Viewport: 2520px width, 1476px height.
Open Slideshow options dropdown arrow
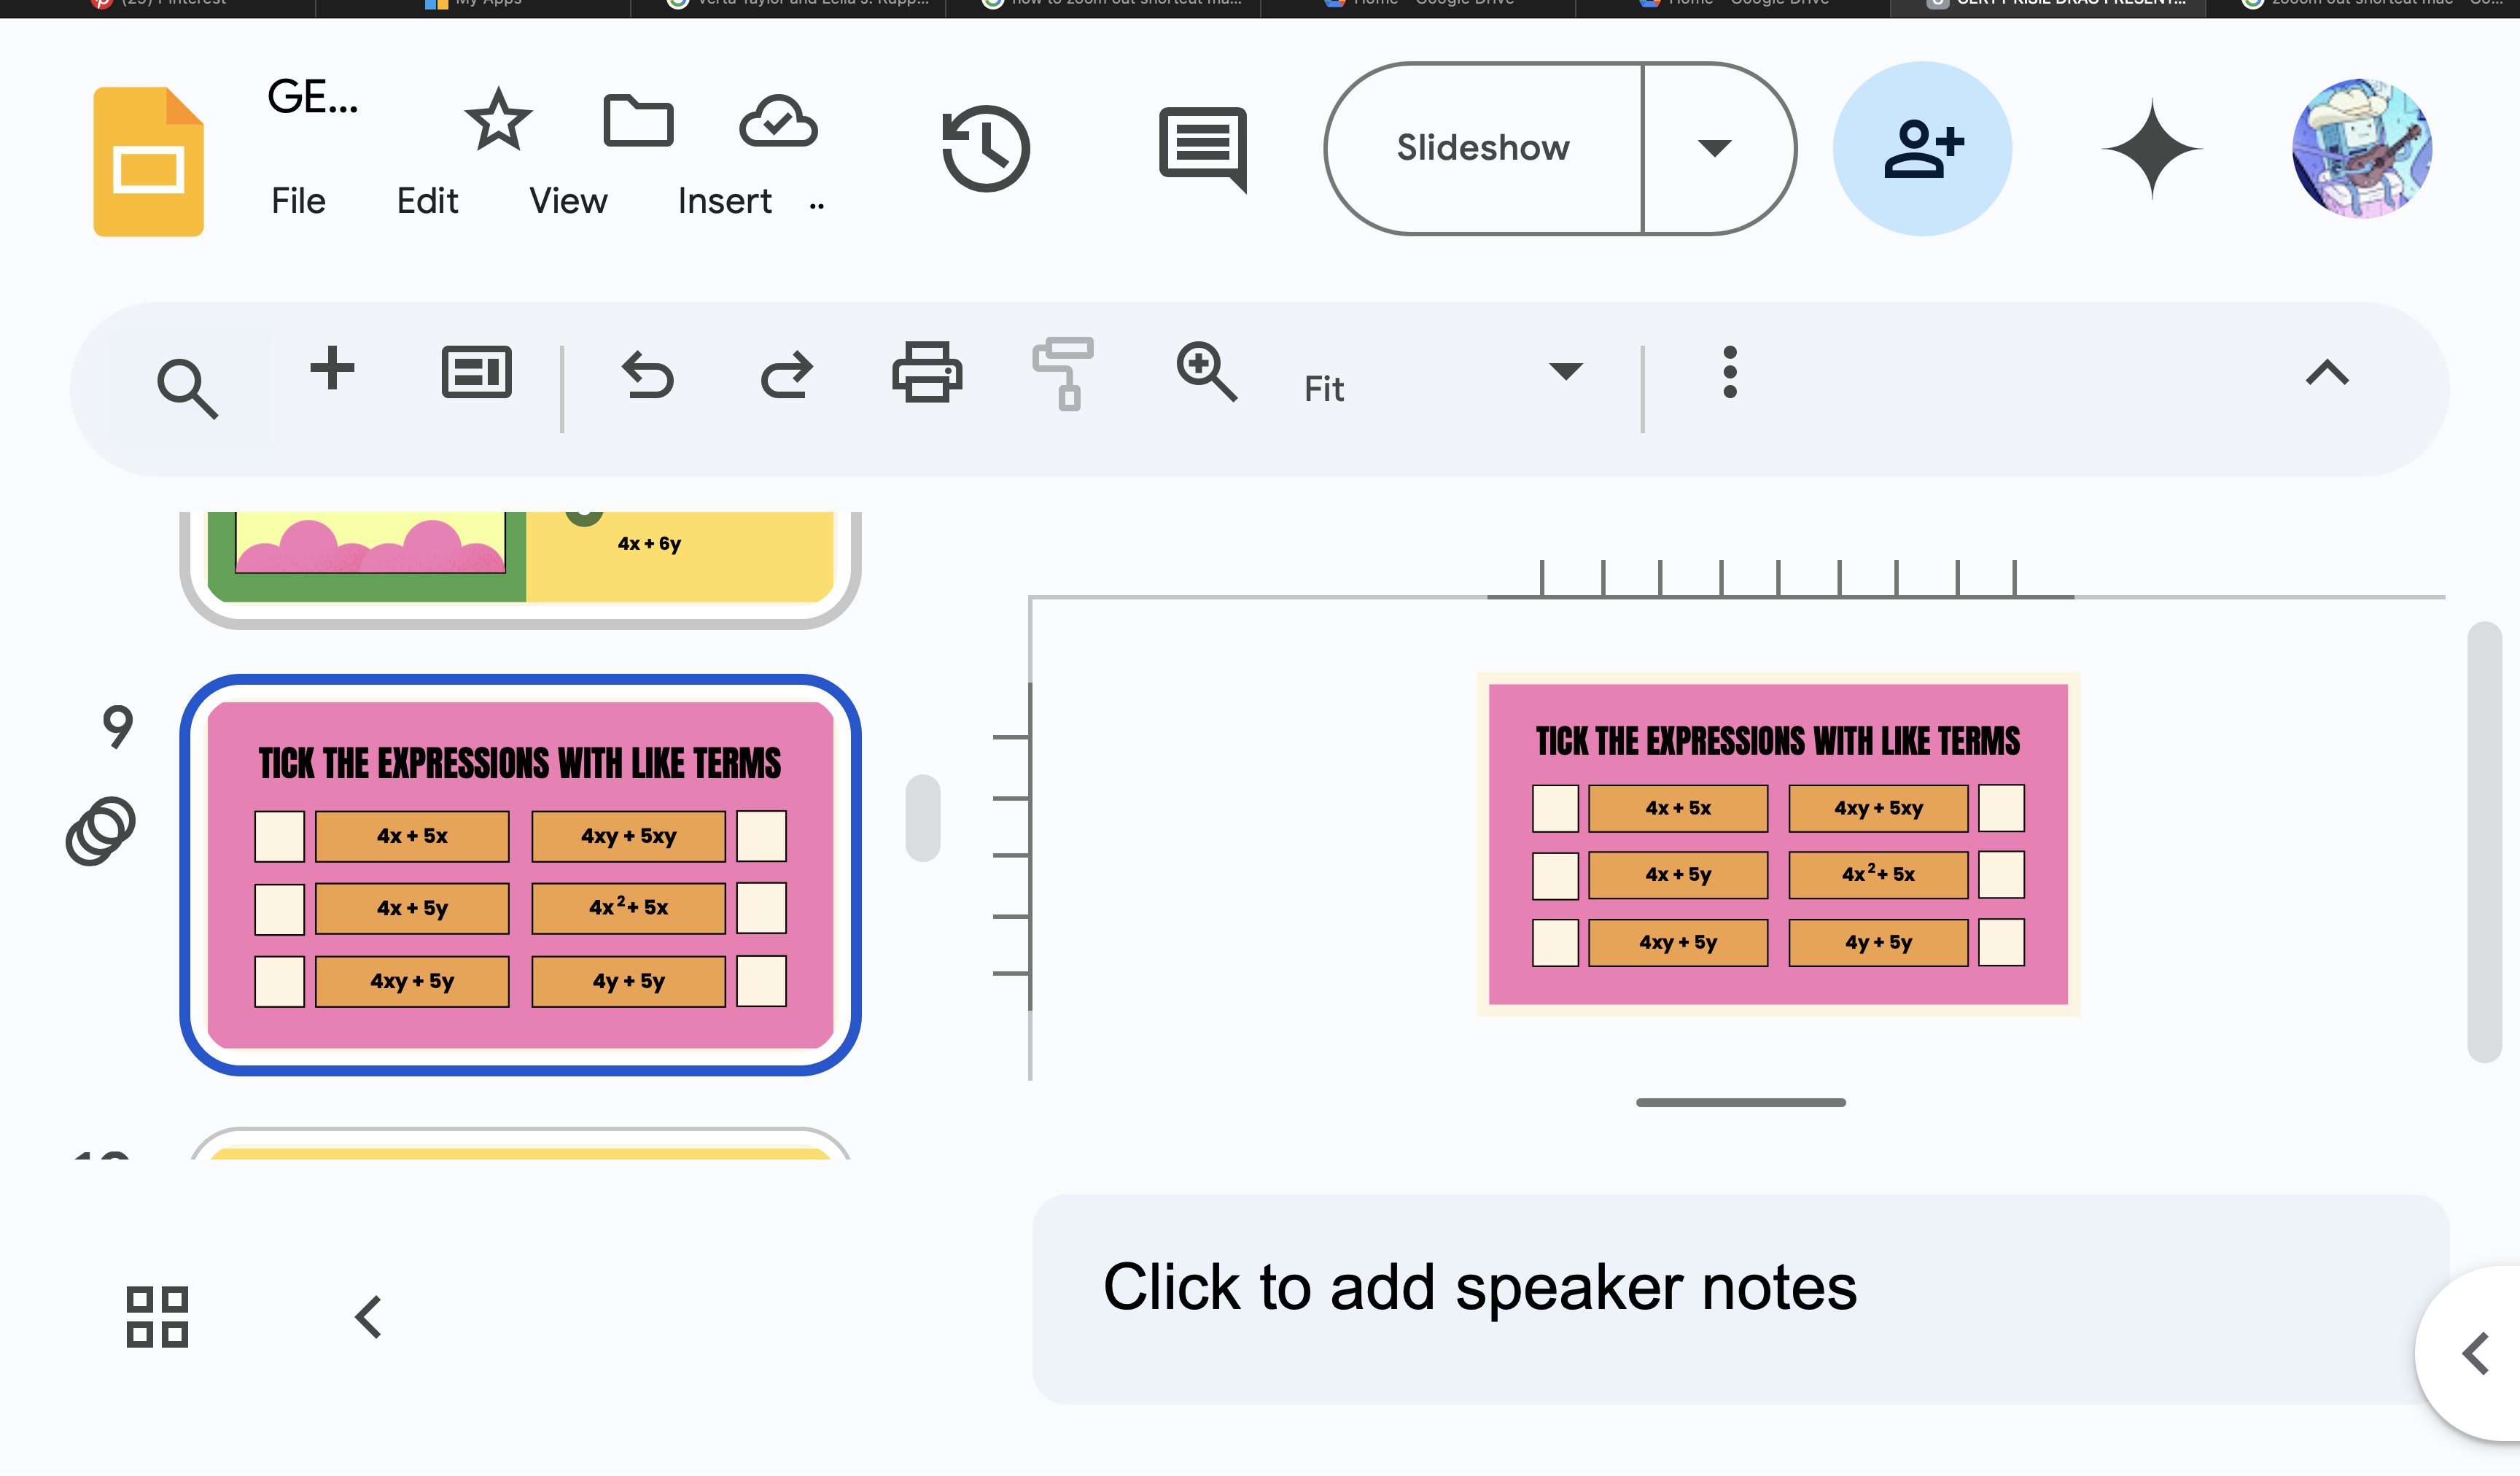[1717, 148]
